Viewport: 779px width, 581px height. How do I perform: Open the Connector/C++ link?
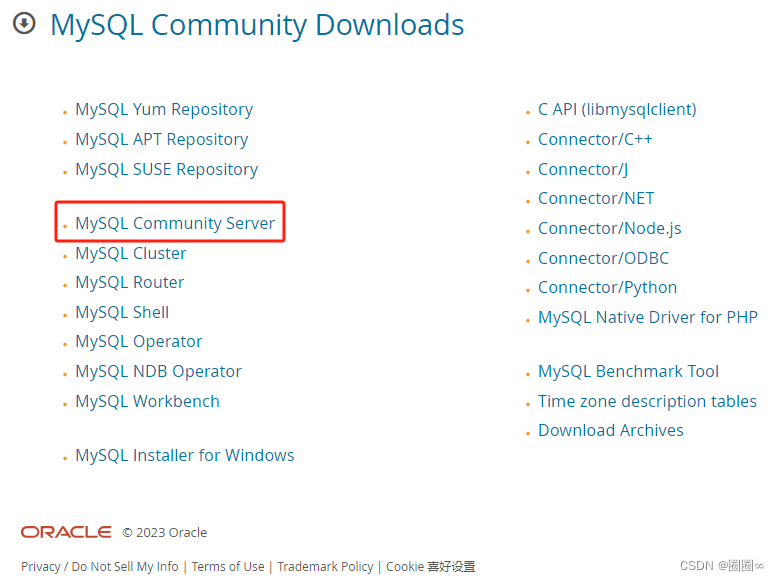[595, 139]
